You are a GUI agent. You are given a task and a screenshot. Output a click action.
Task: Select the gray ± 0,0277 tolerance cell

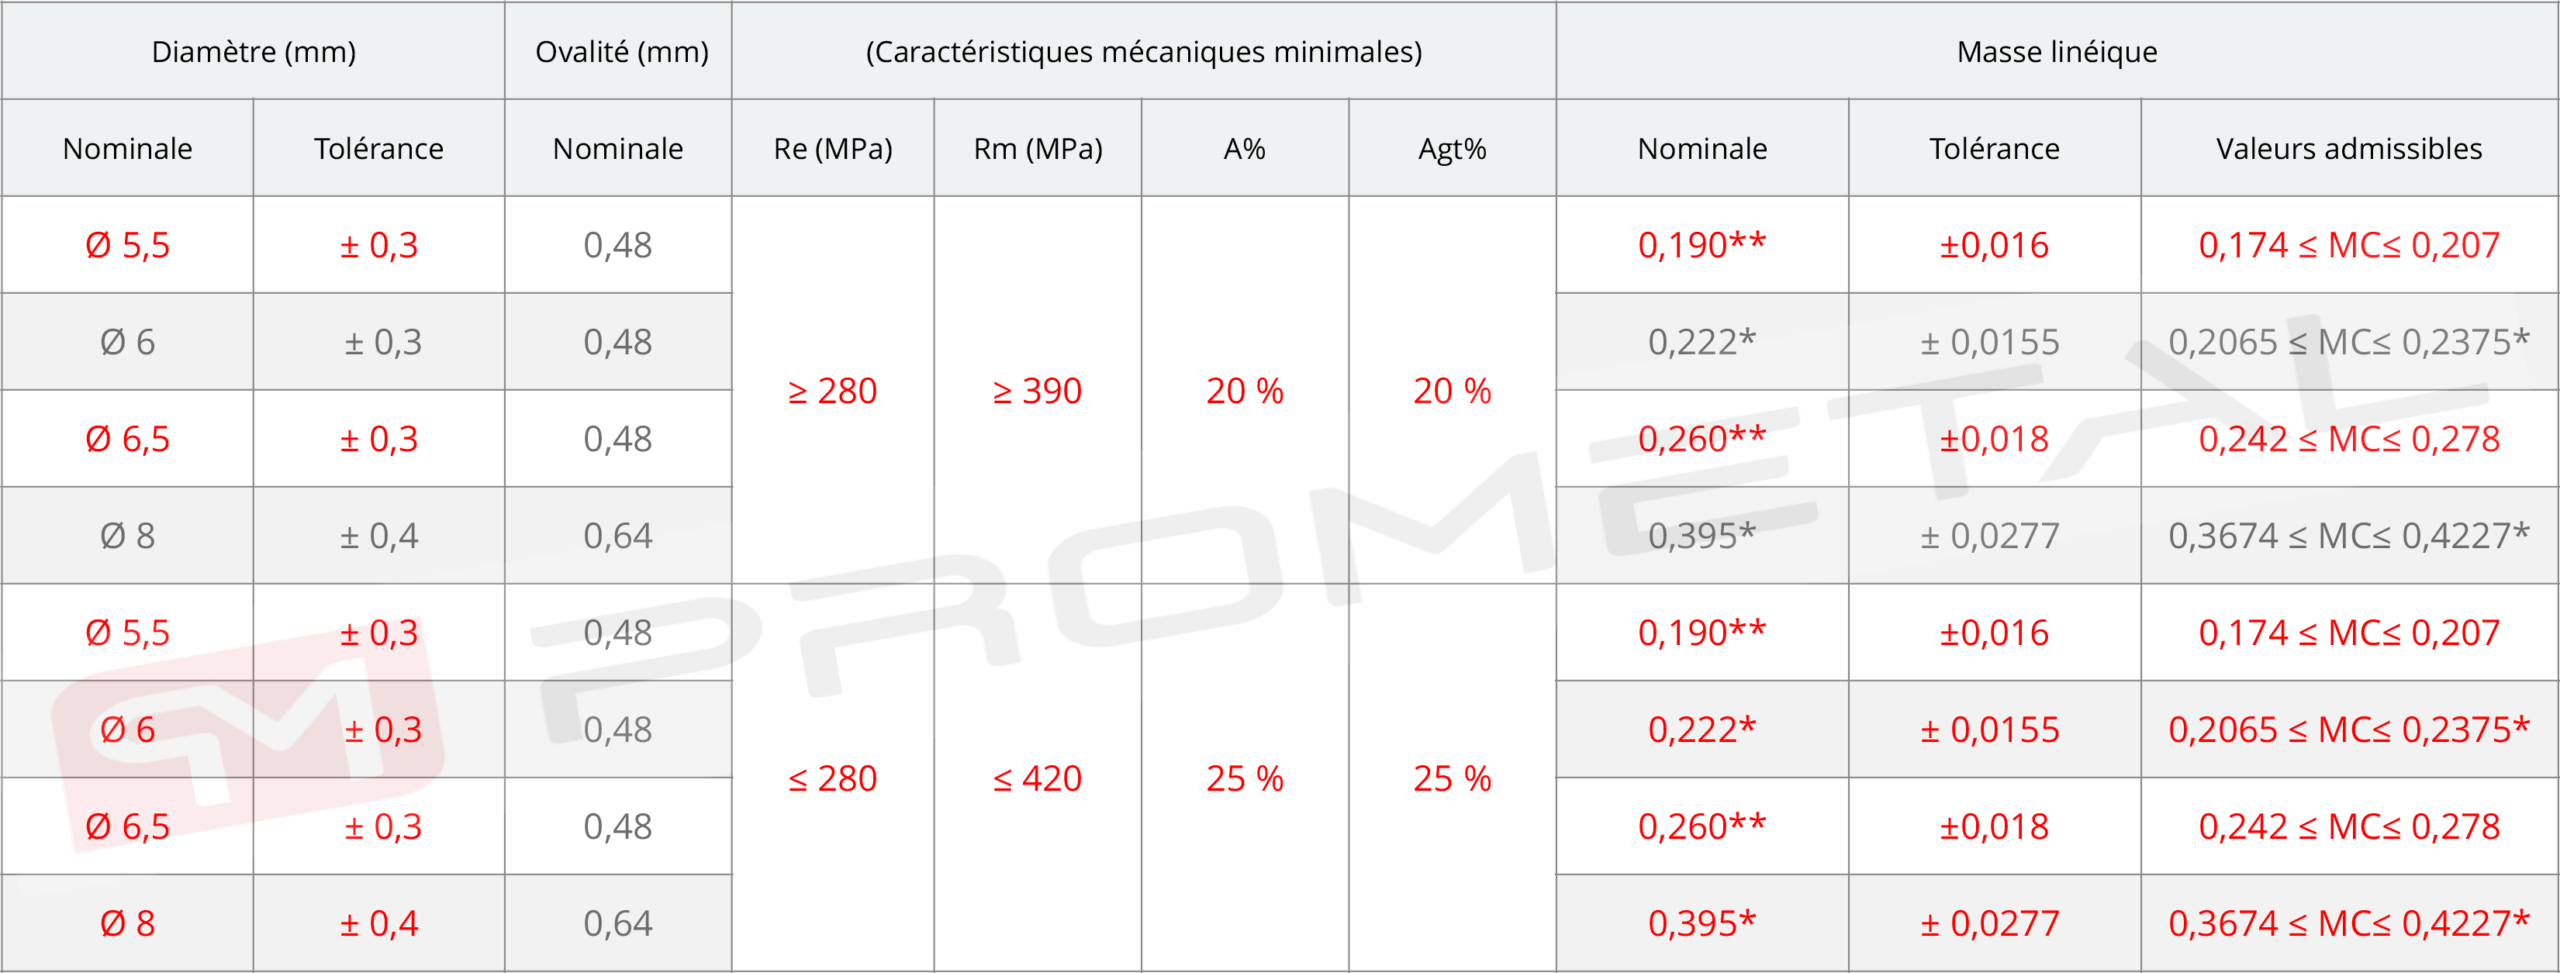(x=1989, y=536)
